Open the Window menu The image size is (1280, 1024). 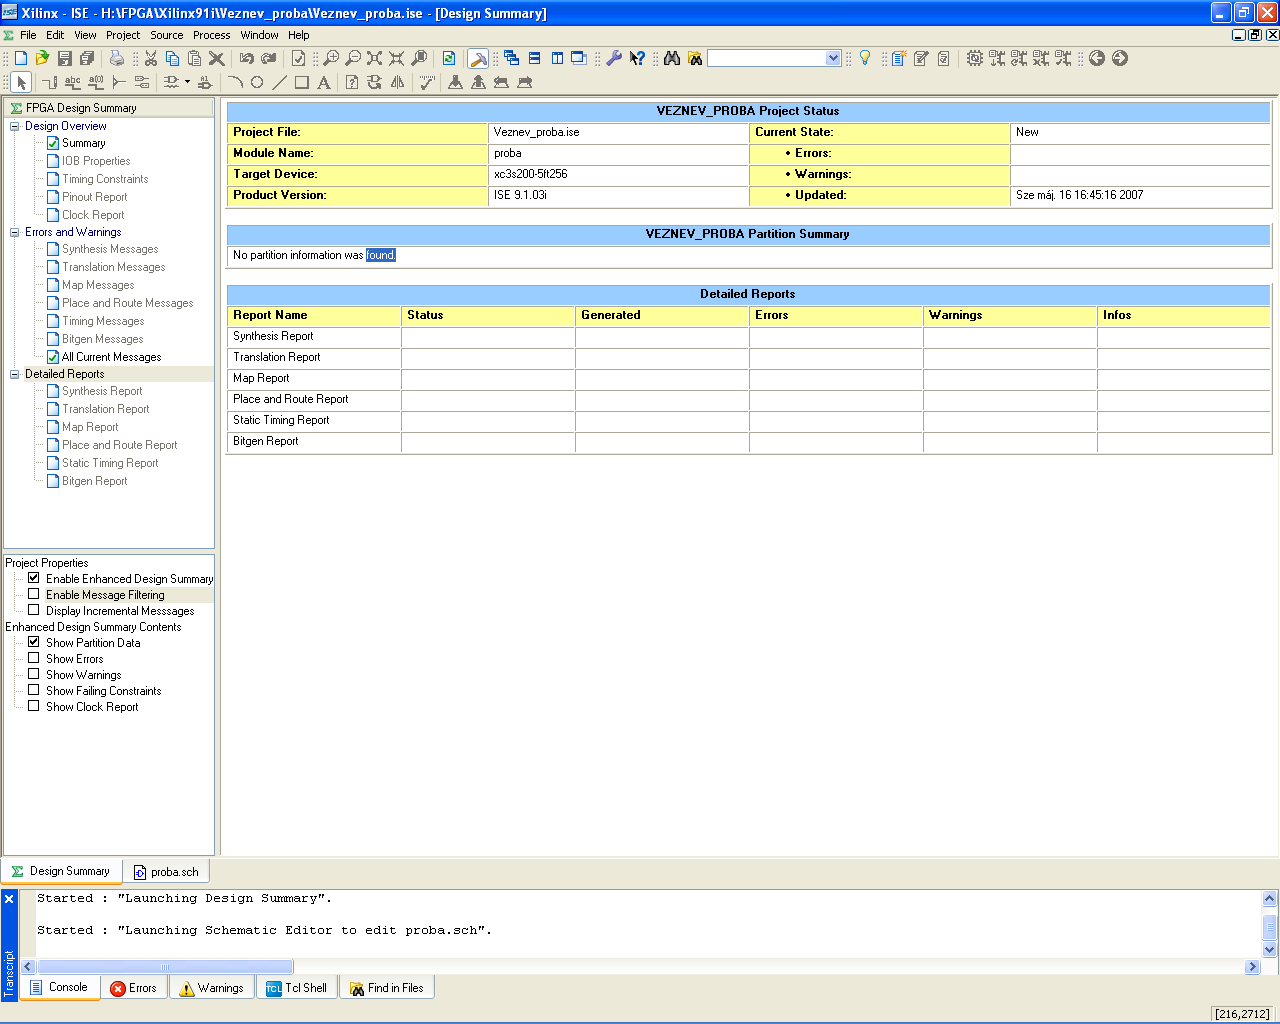260,35
